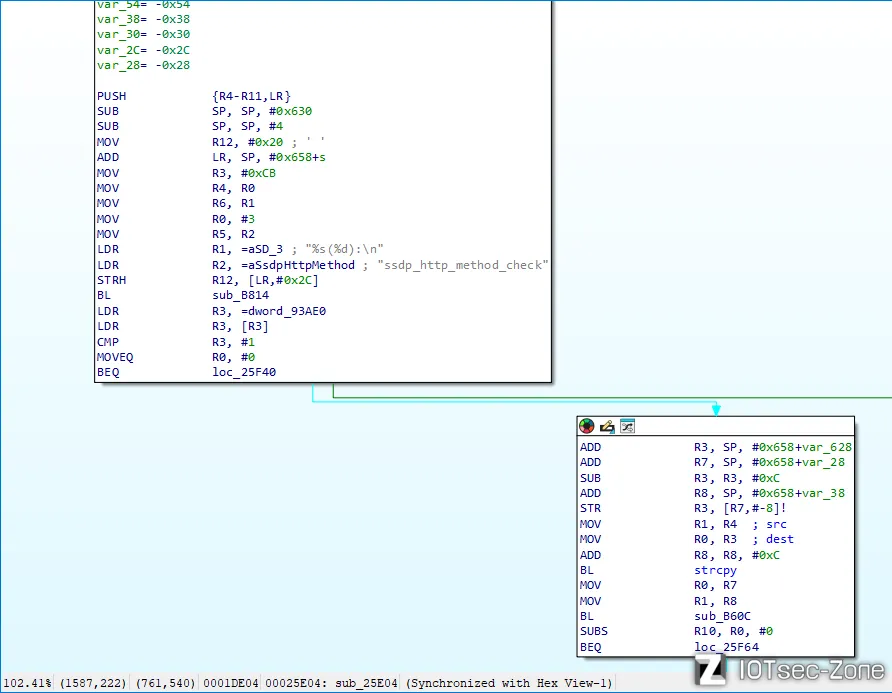Click the 0001DE04 file offset in status bar
This screenshot has height=693, width=892.
point(230,683)
